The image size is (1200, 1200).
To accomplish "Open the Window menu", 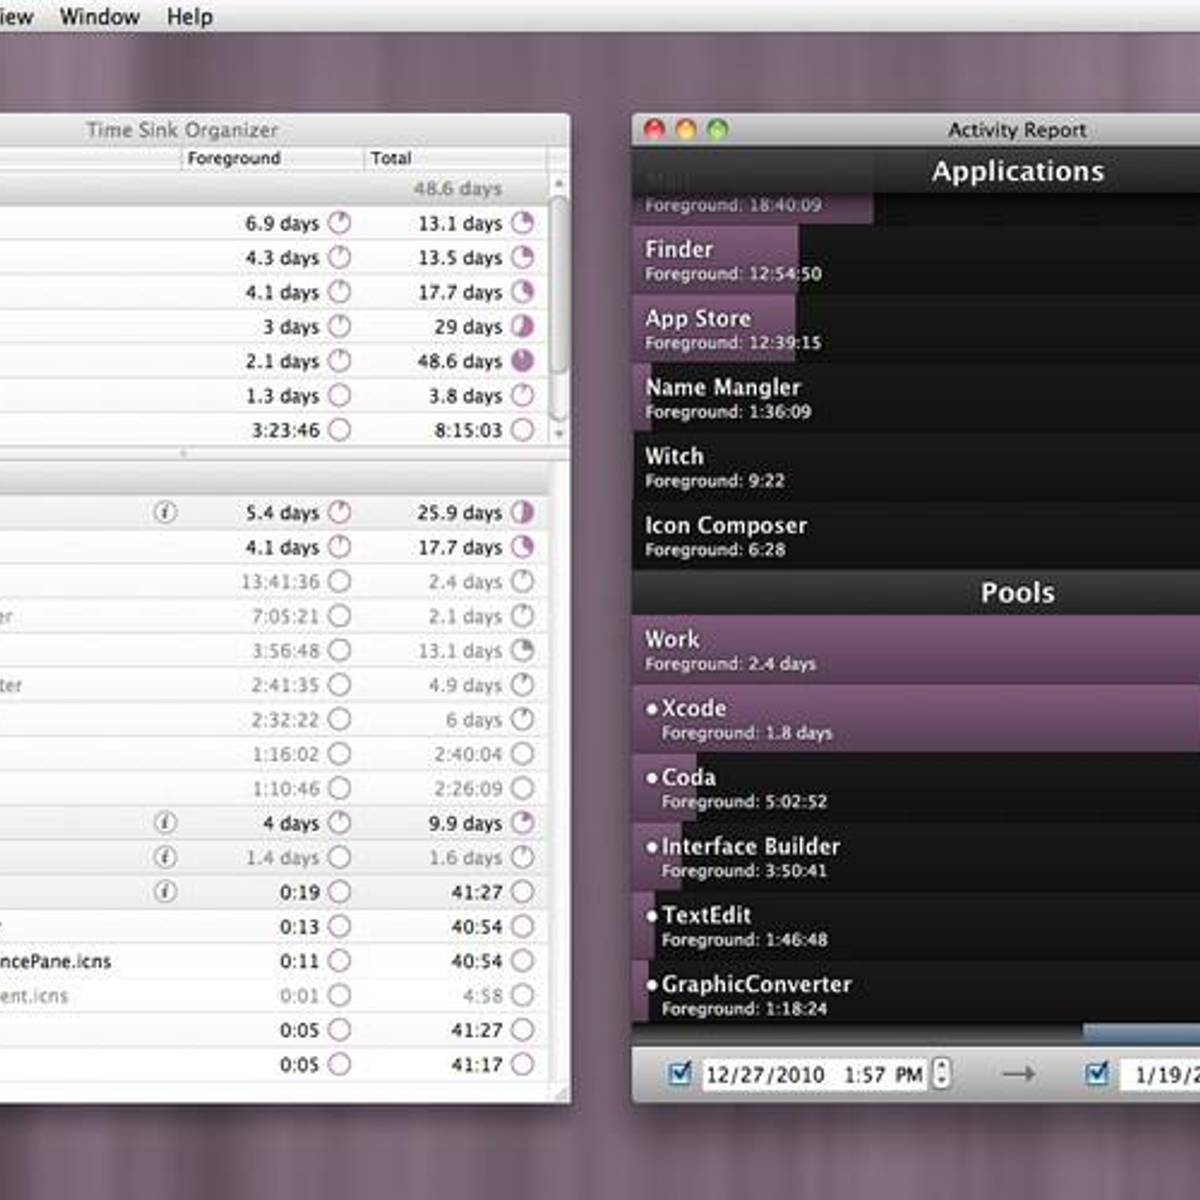I will (x=99, y=17).
